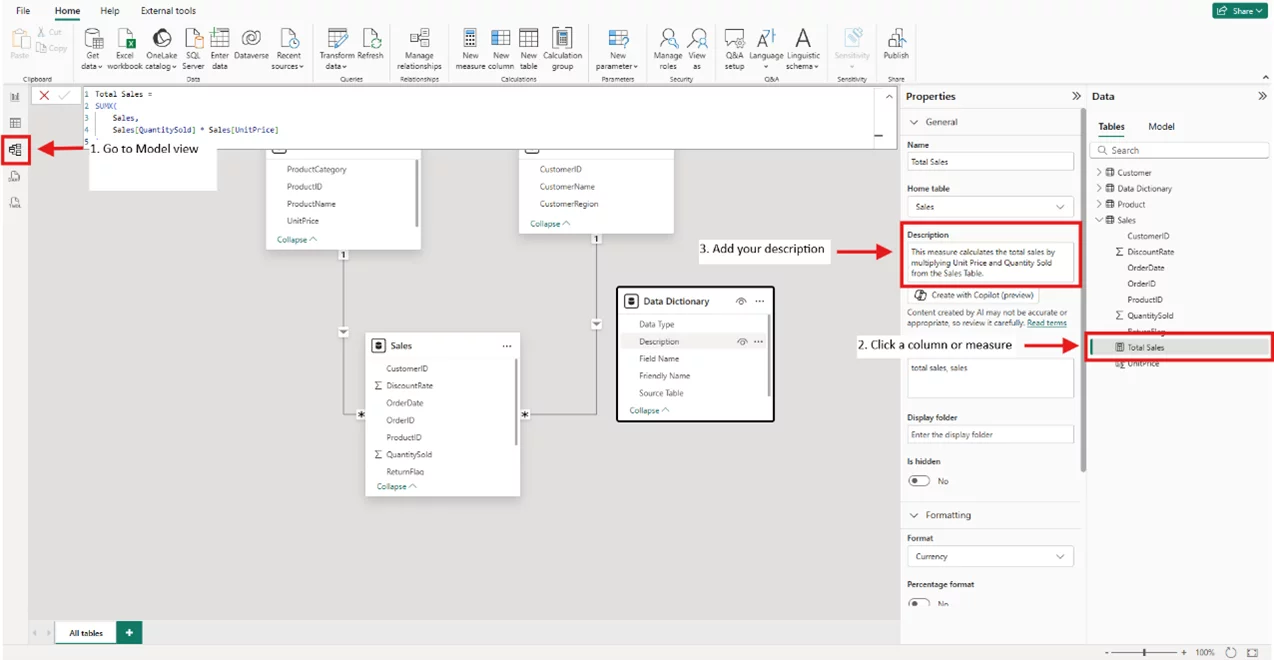Toggle visibility on the Data Dictionary table header
The height and width of the screenshot is (660, 1274).
(741, 301)
